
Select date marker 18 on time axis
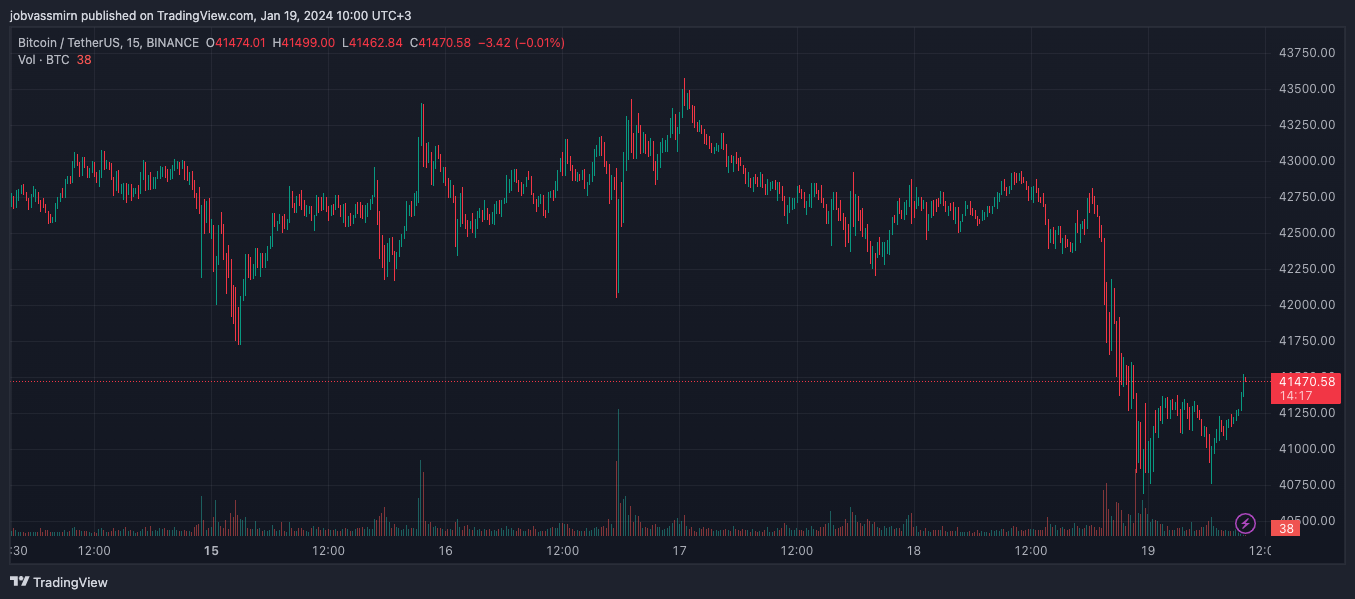pyautogui.click(x=913, y=551)
